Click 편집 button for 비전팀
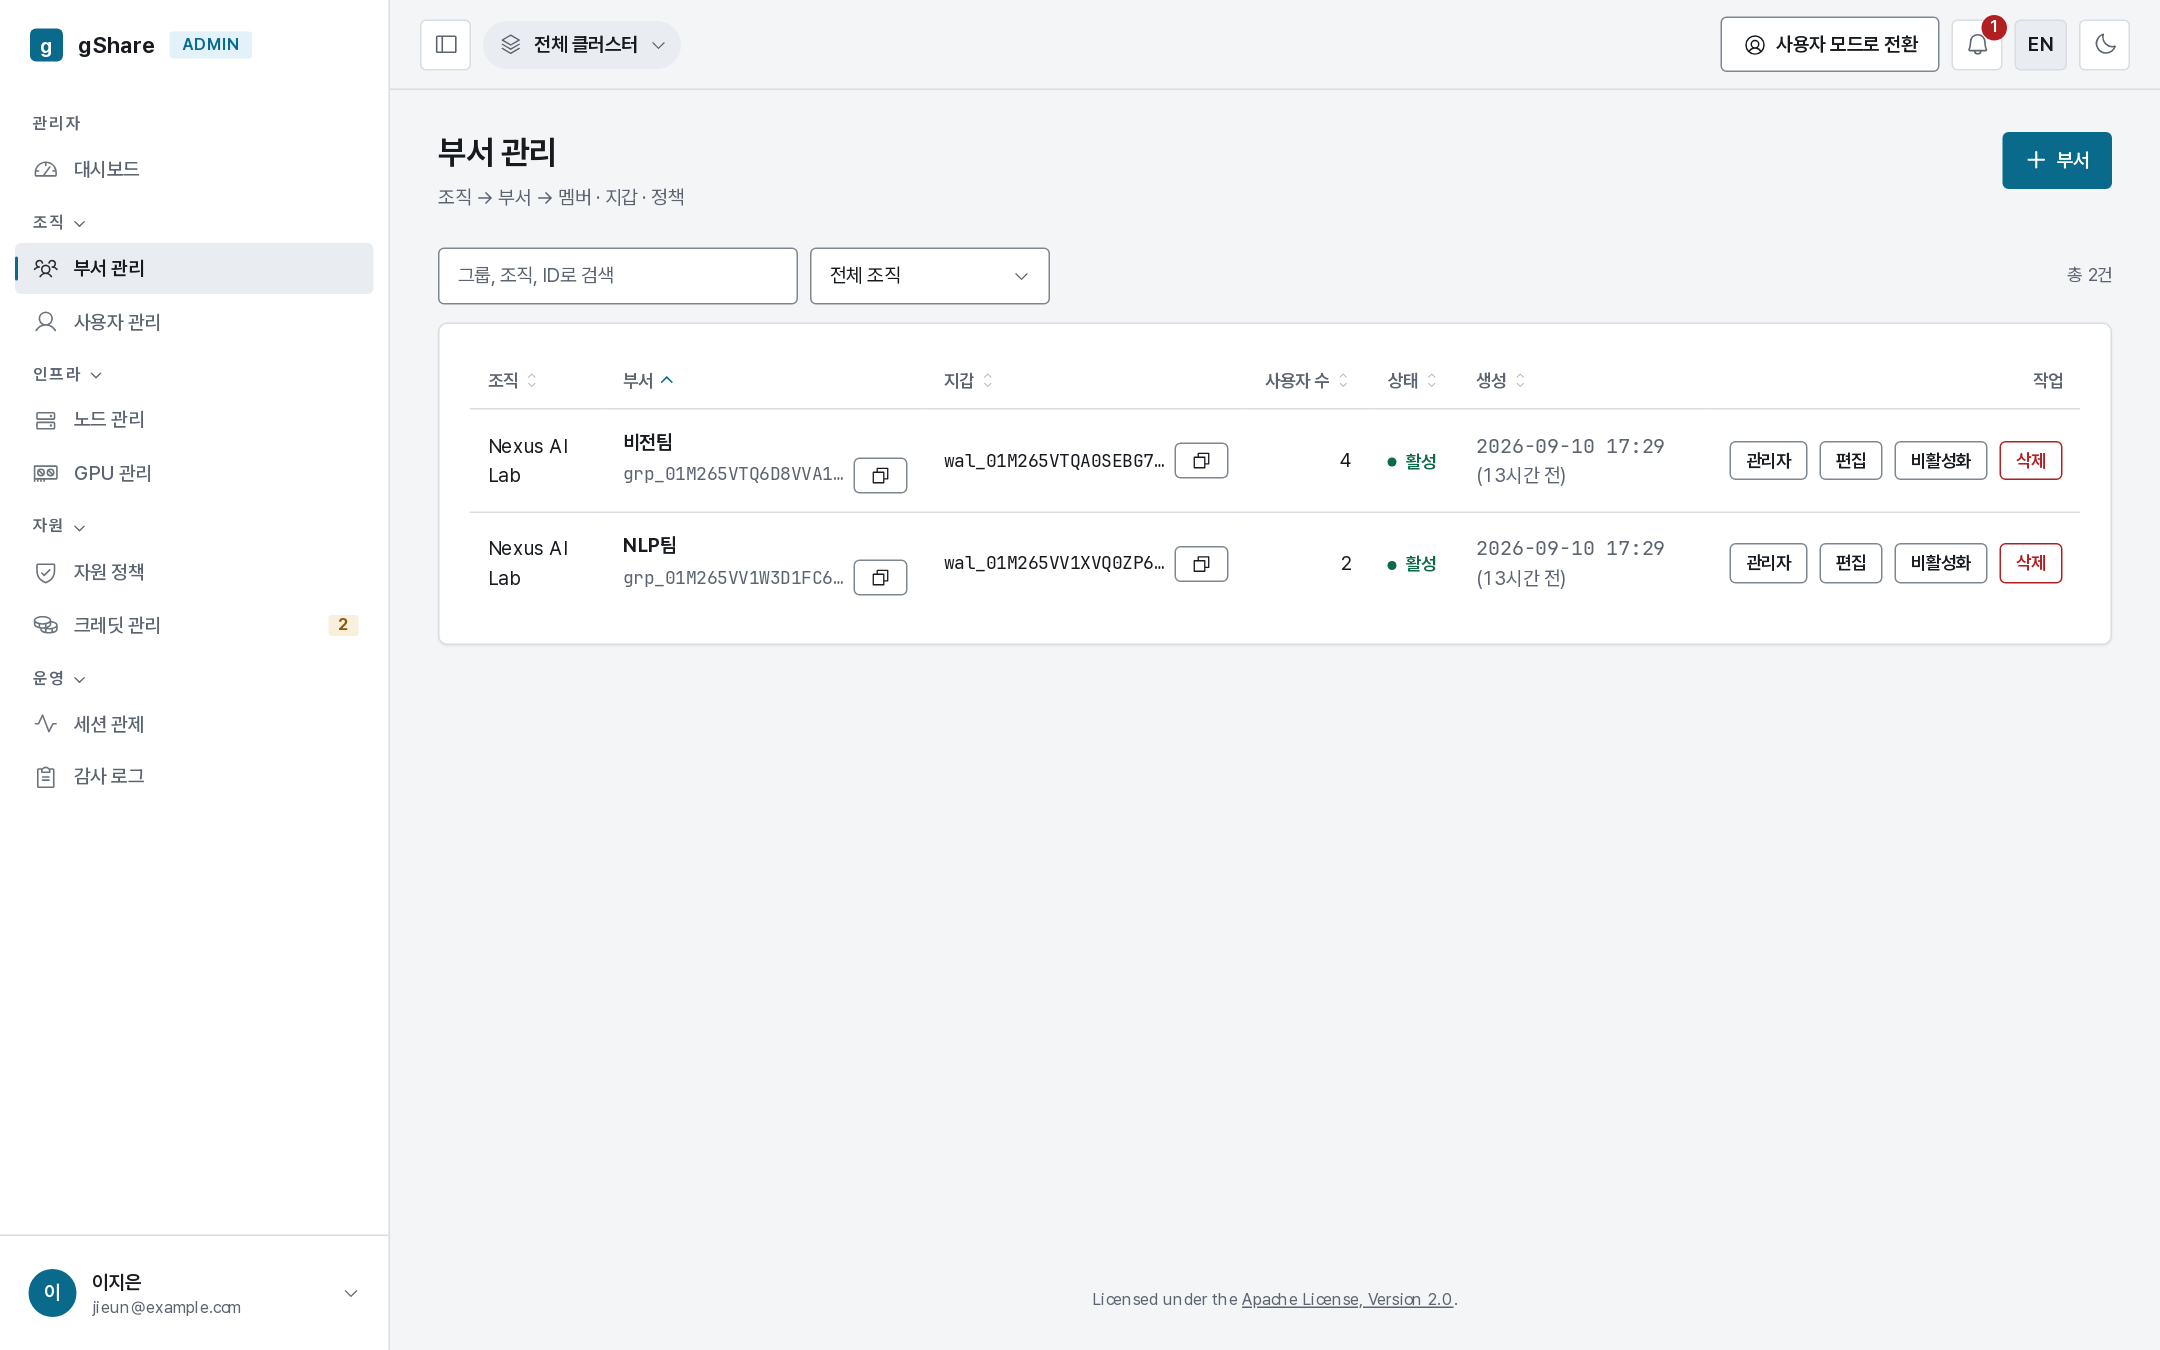Image resolution: width=2160 pixels, height=1350 pixels. coord(1850,461)
